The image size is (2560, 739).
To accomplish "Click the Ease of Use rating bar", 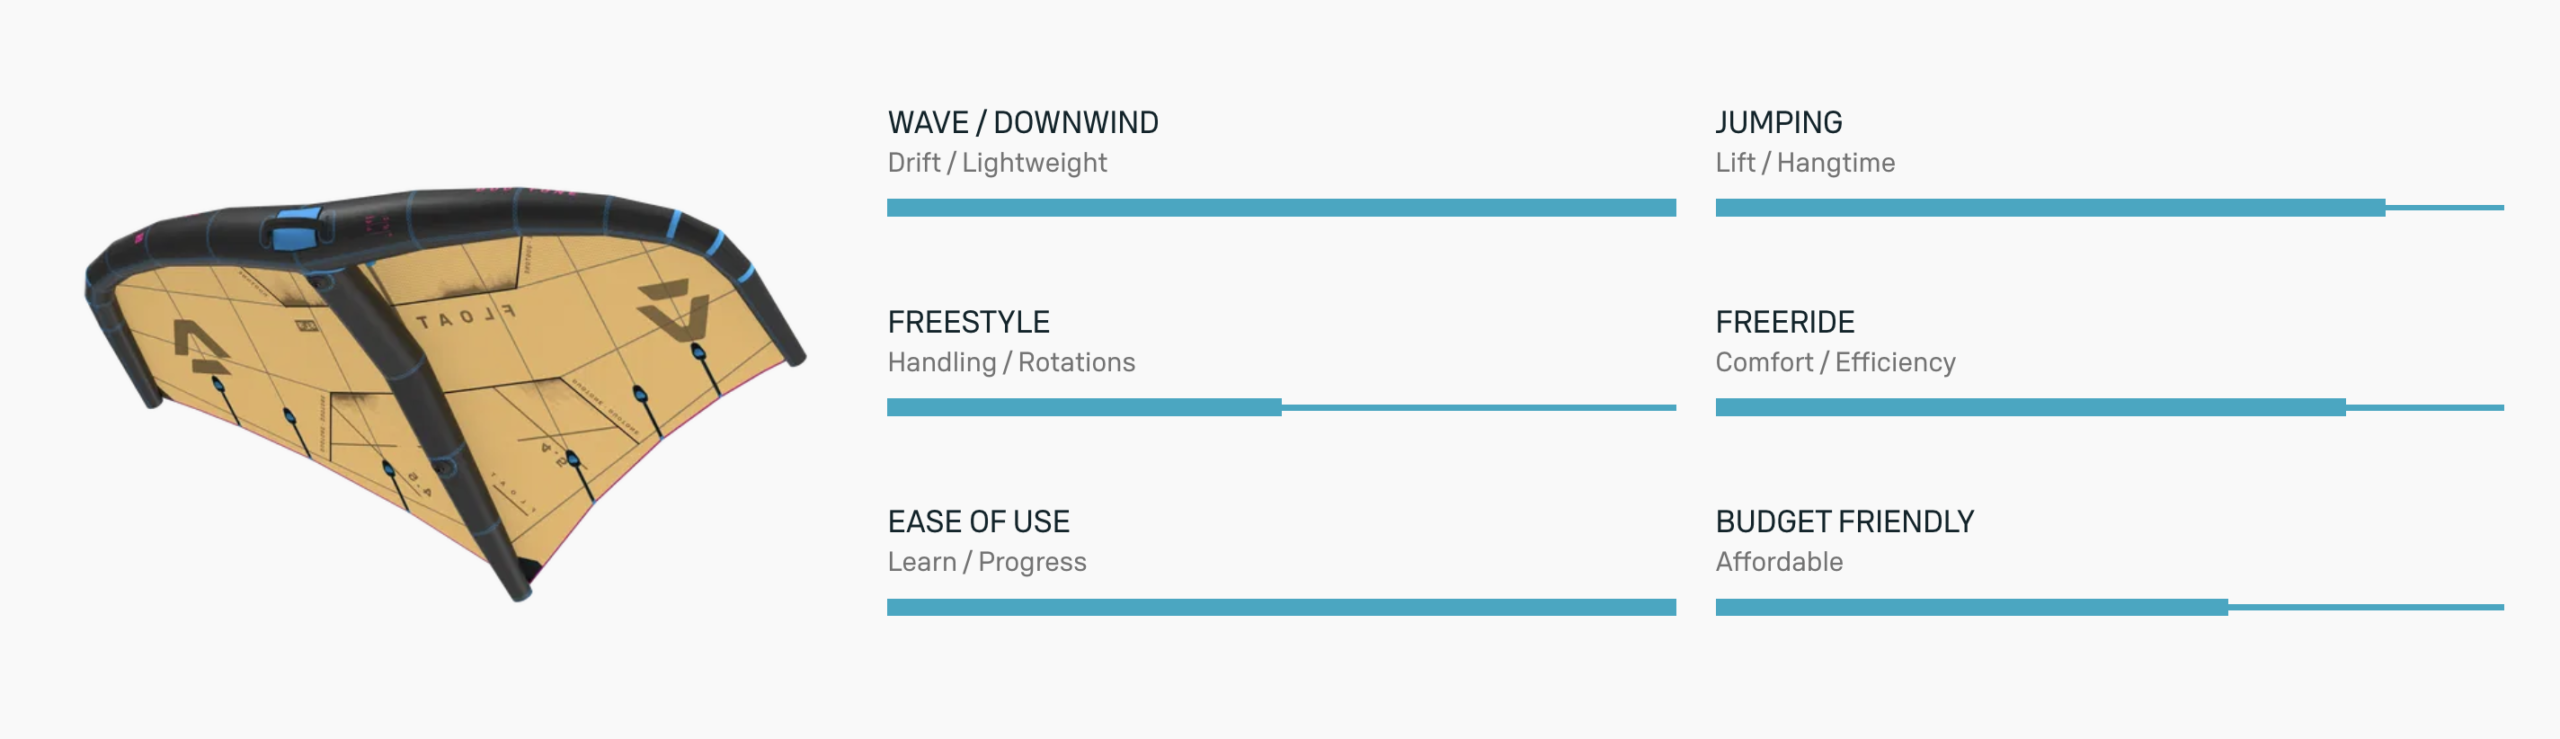I will [x=1281, y=607].
